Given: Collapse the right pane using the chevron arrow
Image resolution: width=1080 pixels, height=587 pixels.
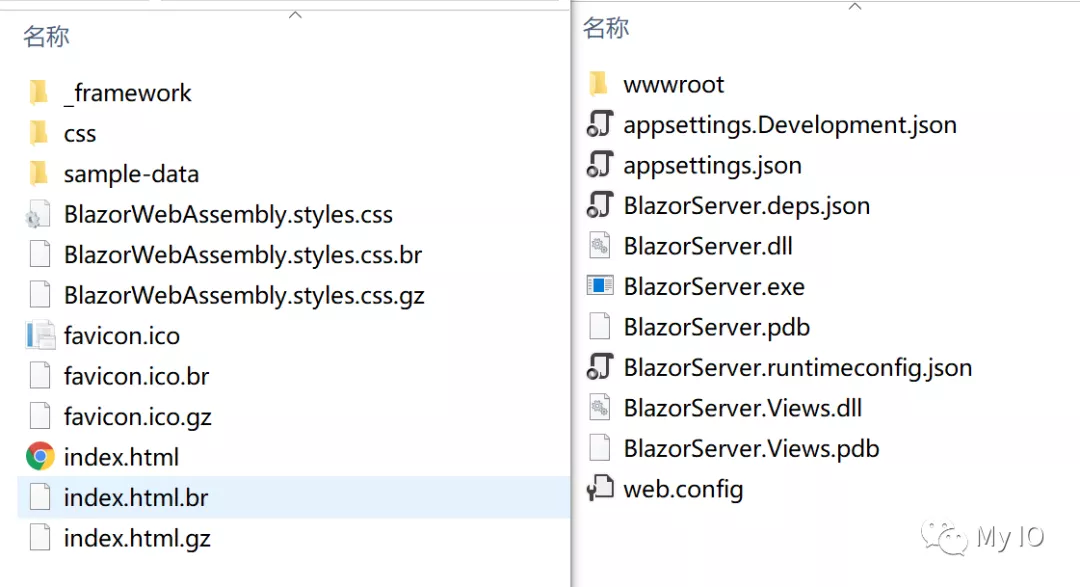Looking at the screenshot, I should 855,6.
